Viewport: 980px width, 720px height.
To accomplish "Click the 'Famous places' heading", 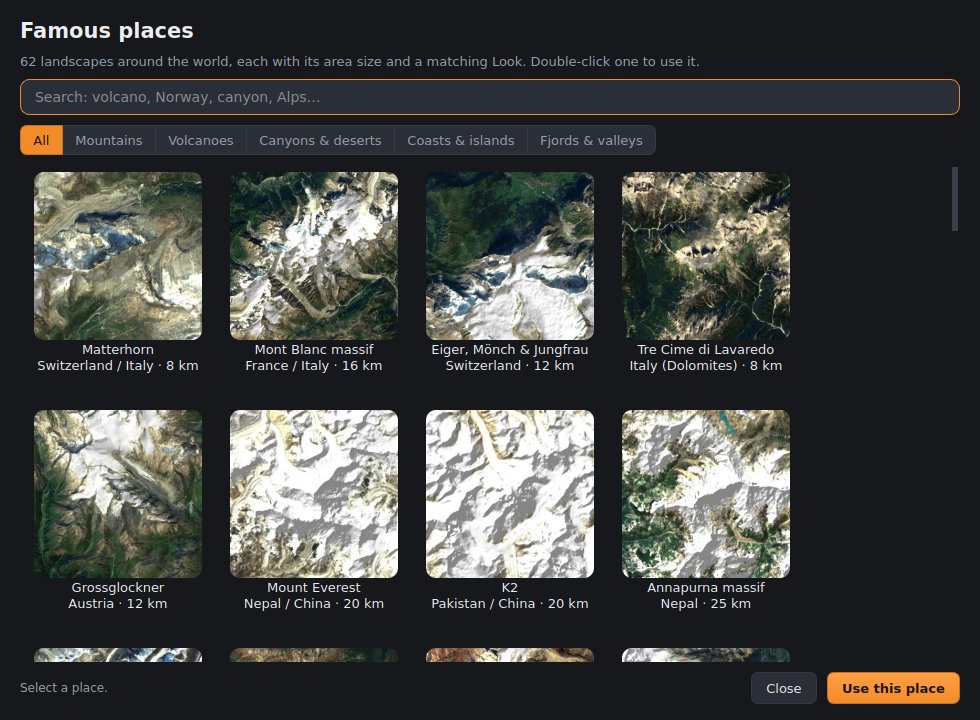I will click(107, 30).
